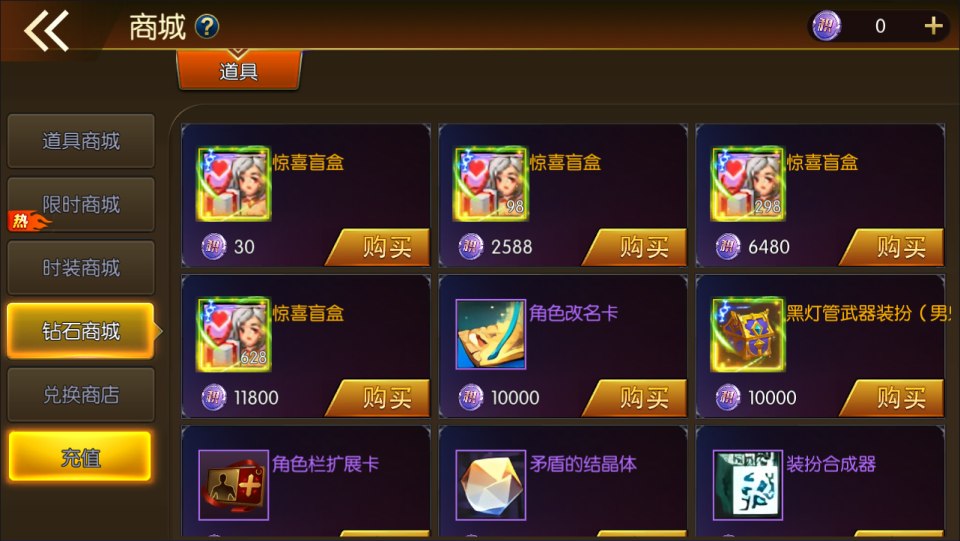Go back using the double-arrow icon

click(x=47, y=31)
